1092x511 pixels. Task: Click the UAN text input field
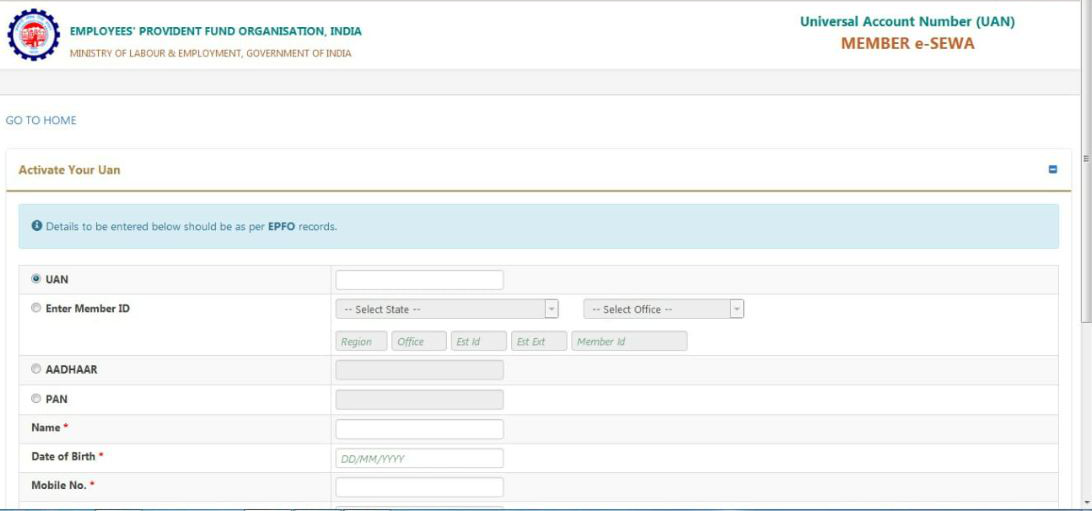click(419, 280)
